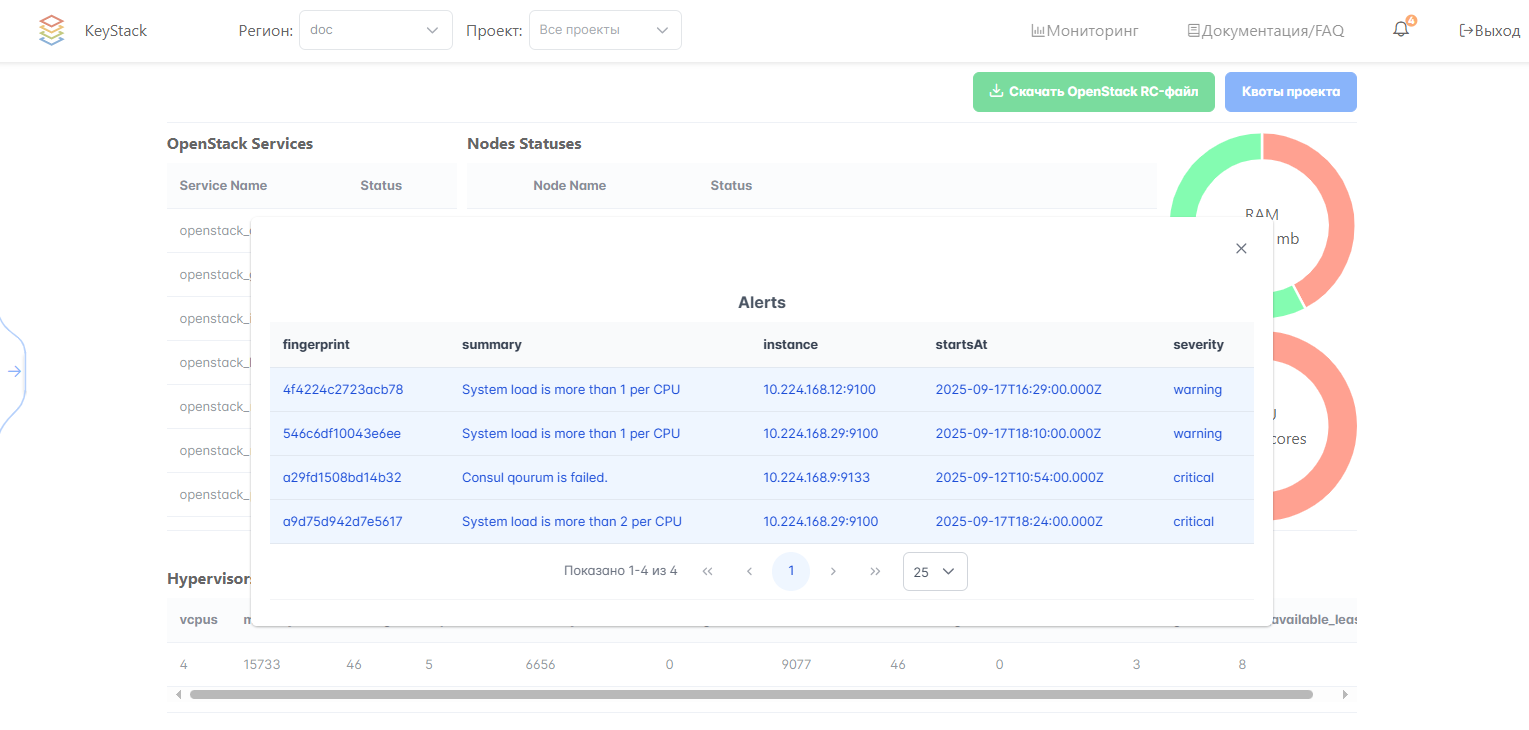This screenshot has height=730, width=1529.
Task: Jump to last page using double-right arrow
Action: coord(875,570)
